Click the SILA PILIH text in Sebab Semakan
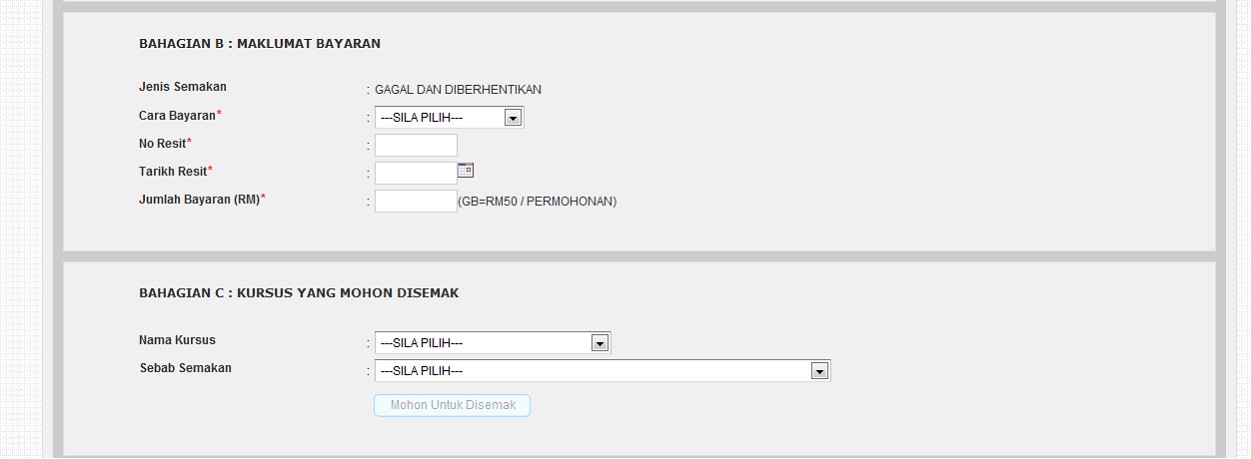Screen dimensions: 1251x459 click(x=421, y=372)
